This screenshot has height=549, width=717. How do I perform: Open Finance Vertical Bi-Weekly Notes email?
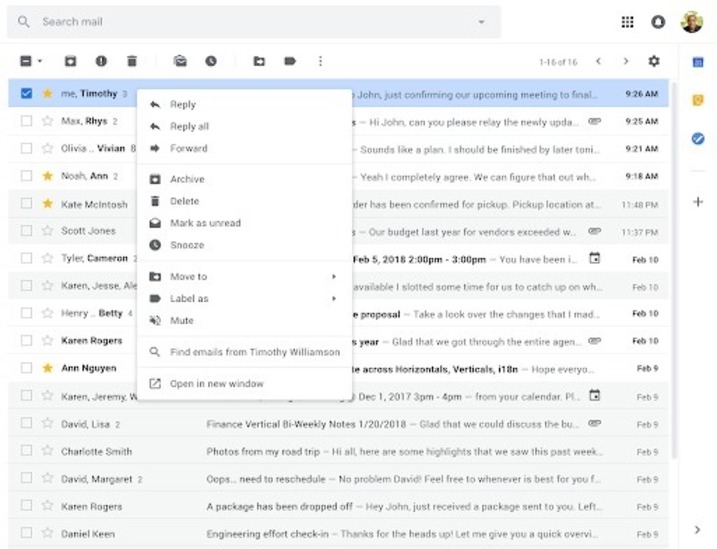pyautogui.click(x=338, y=424)
